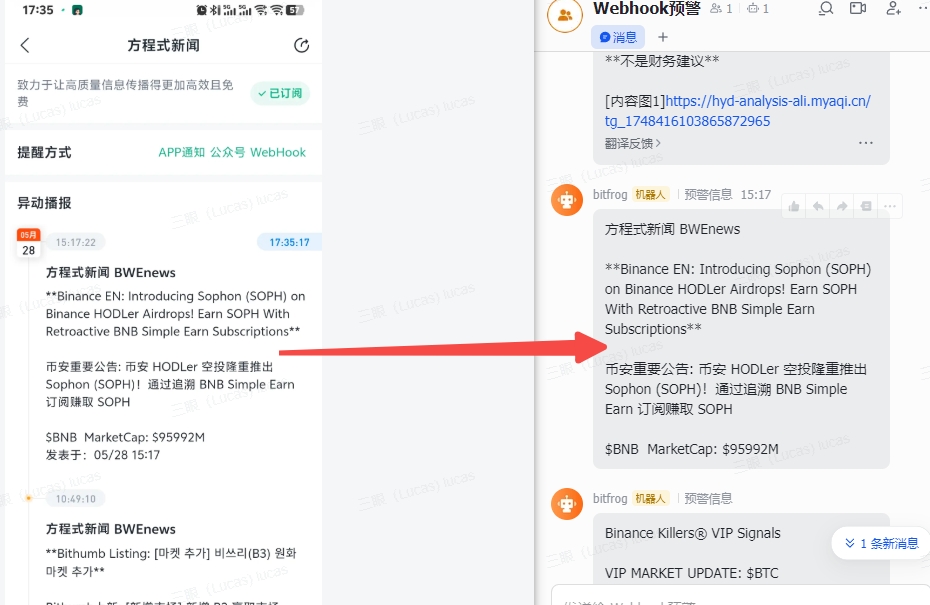Forward the Sophon message

point(842,206)
